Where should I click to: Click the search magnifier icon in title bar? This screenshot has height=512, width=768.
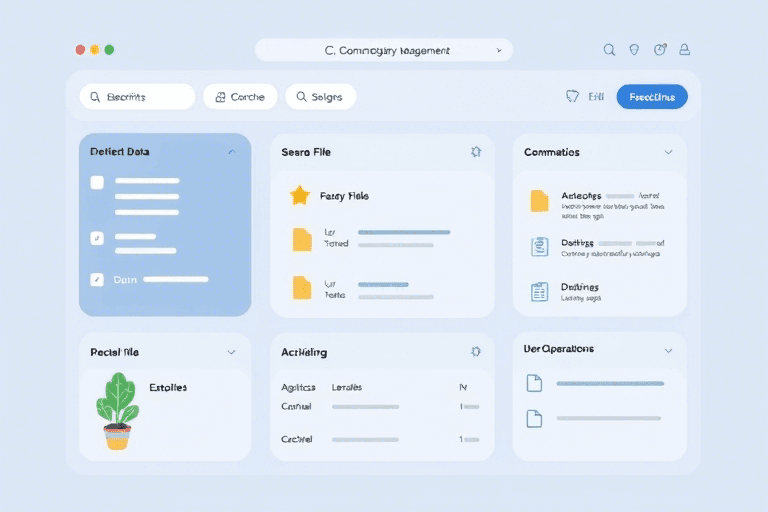click(x=609, y=49)
